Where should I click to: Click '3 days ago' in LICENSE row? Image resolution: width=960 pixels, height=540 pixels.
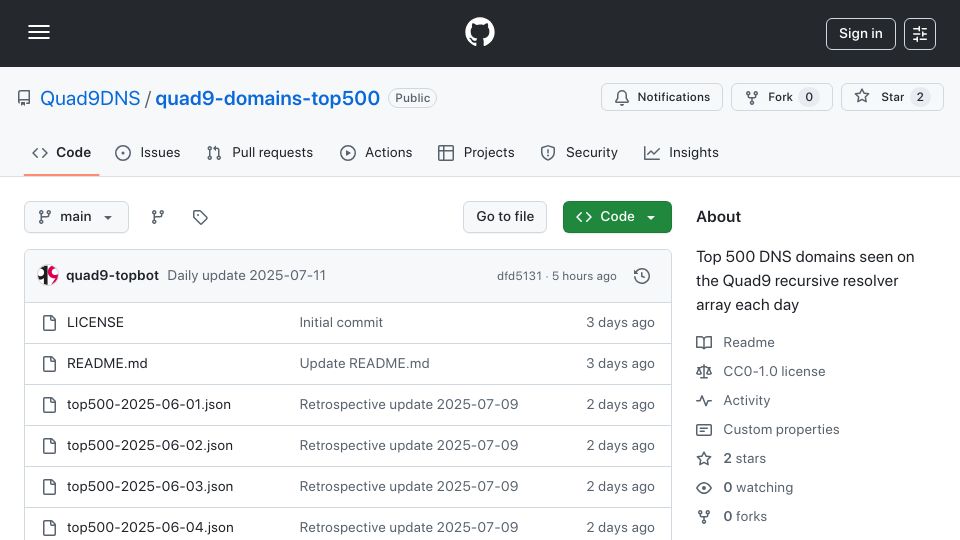(x=620, y=323)
